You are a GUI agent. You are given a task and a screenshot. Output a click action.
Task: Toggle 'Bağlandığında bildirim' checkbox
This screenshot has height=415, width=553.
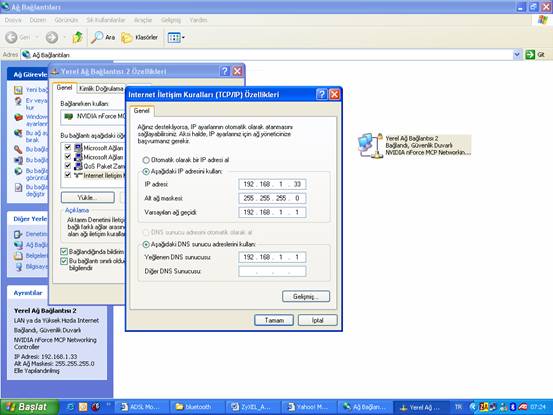coord(64,251)
